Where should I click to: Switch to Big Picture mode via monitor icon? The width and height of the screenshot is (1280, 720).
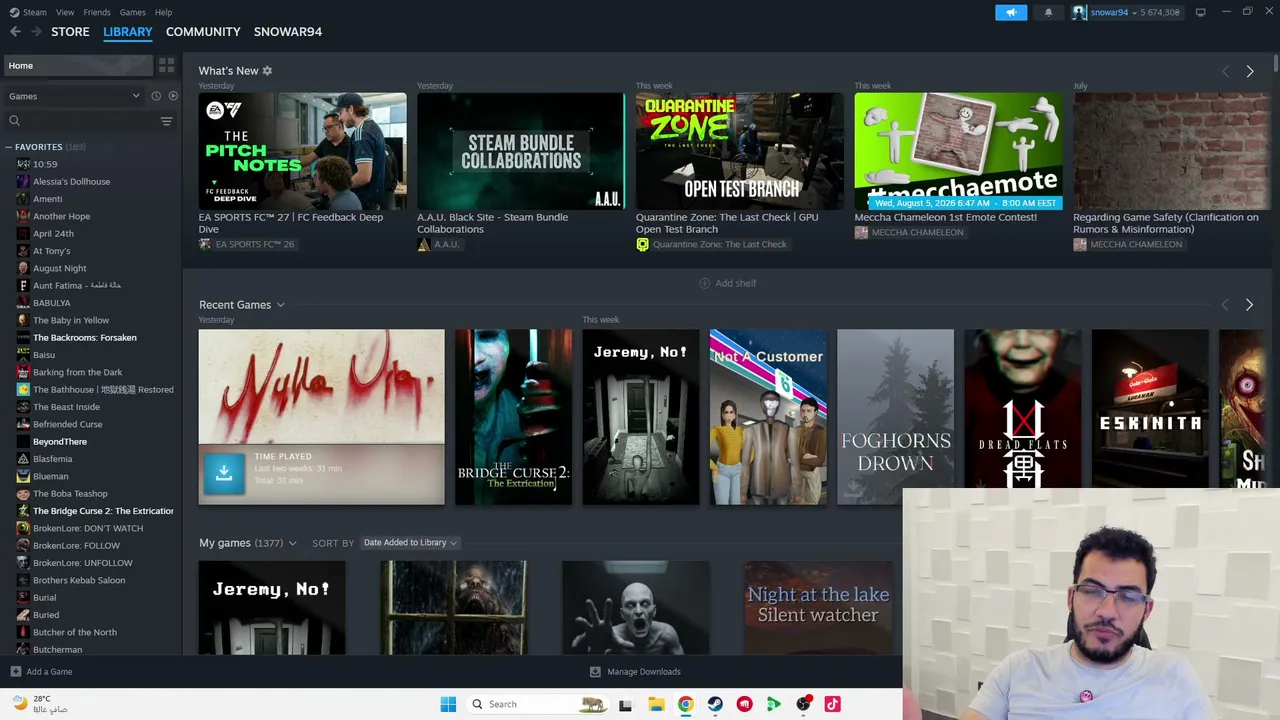[1200, 12]
